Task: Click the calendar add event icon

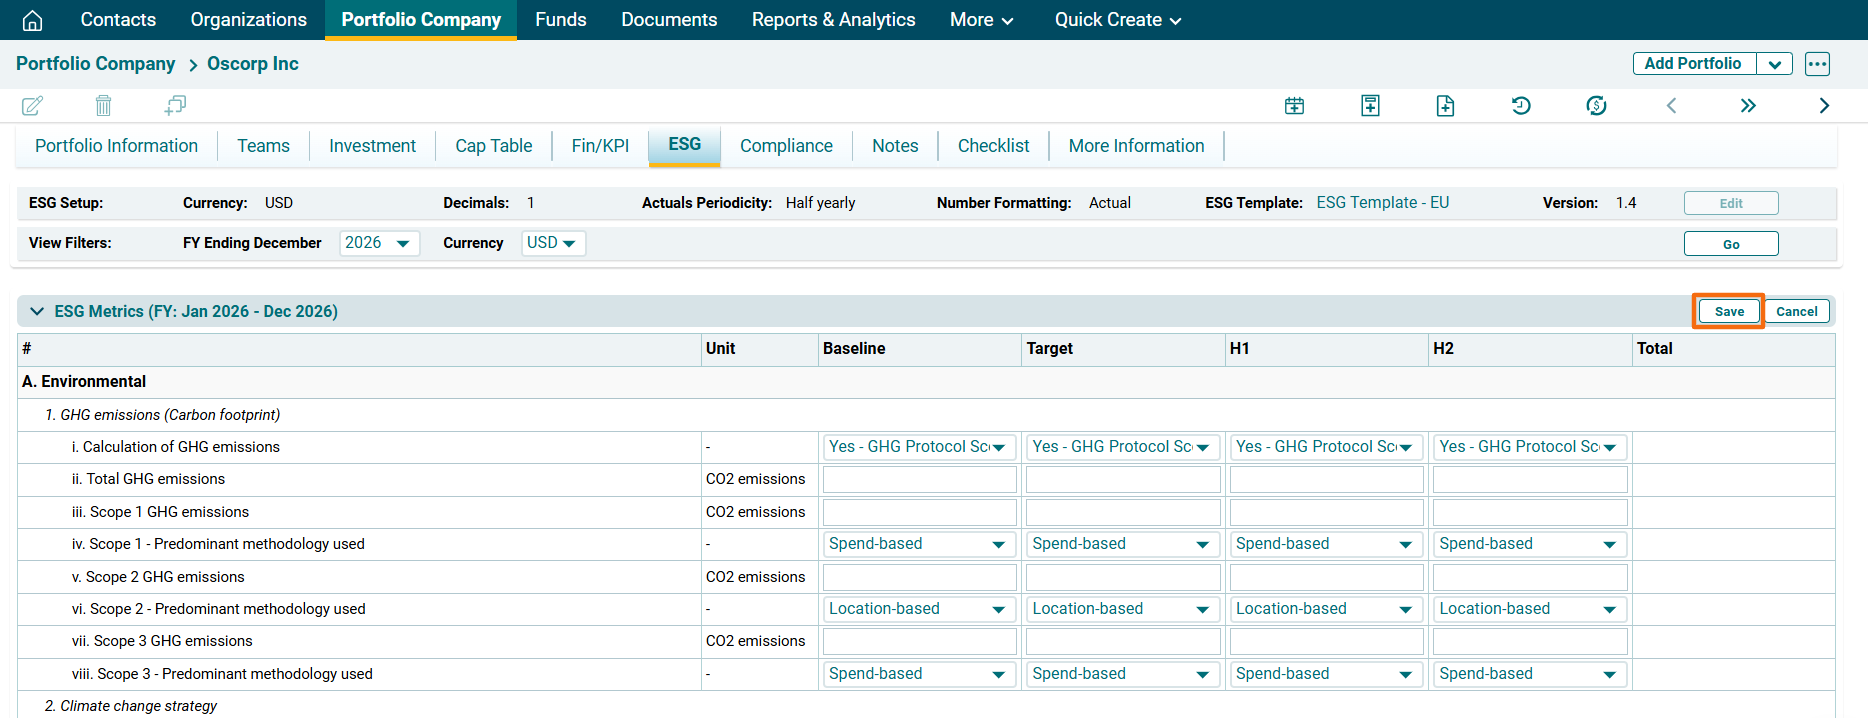Action: tap(1294, 105)
